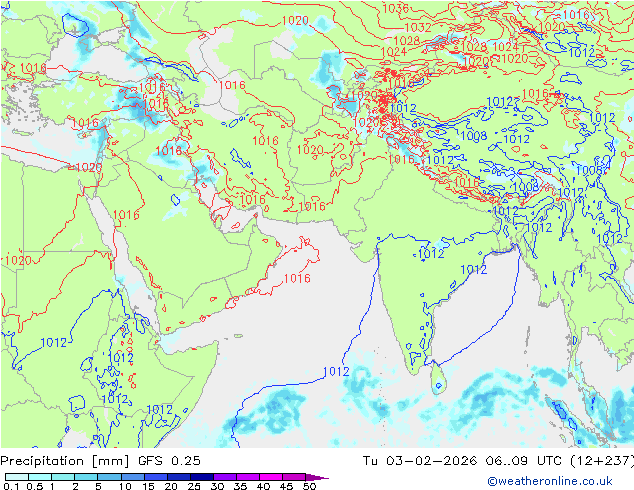The image size is (634, 490).
Task: Click the forecast offset (12+237) text
Action: [x=602, y=461]
